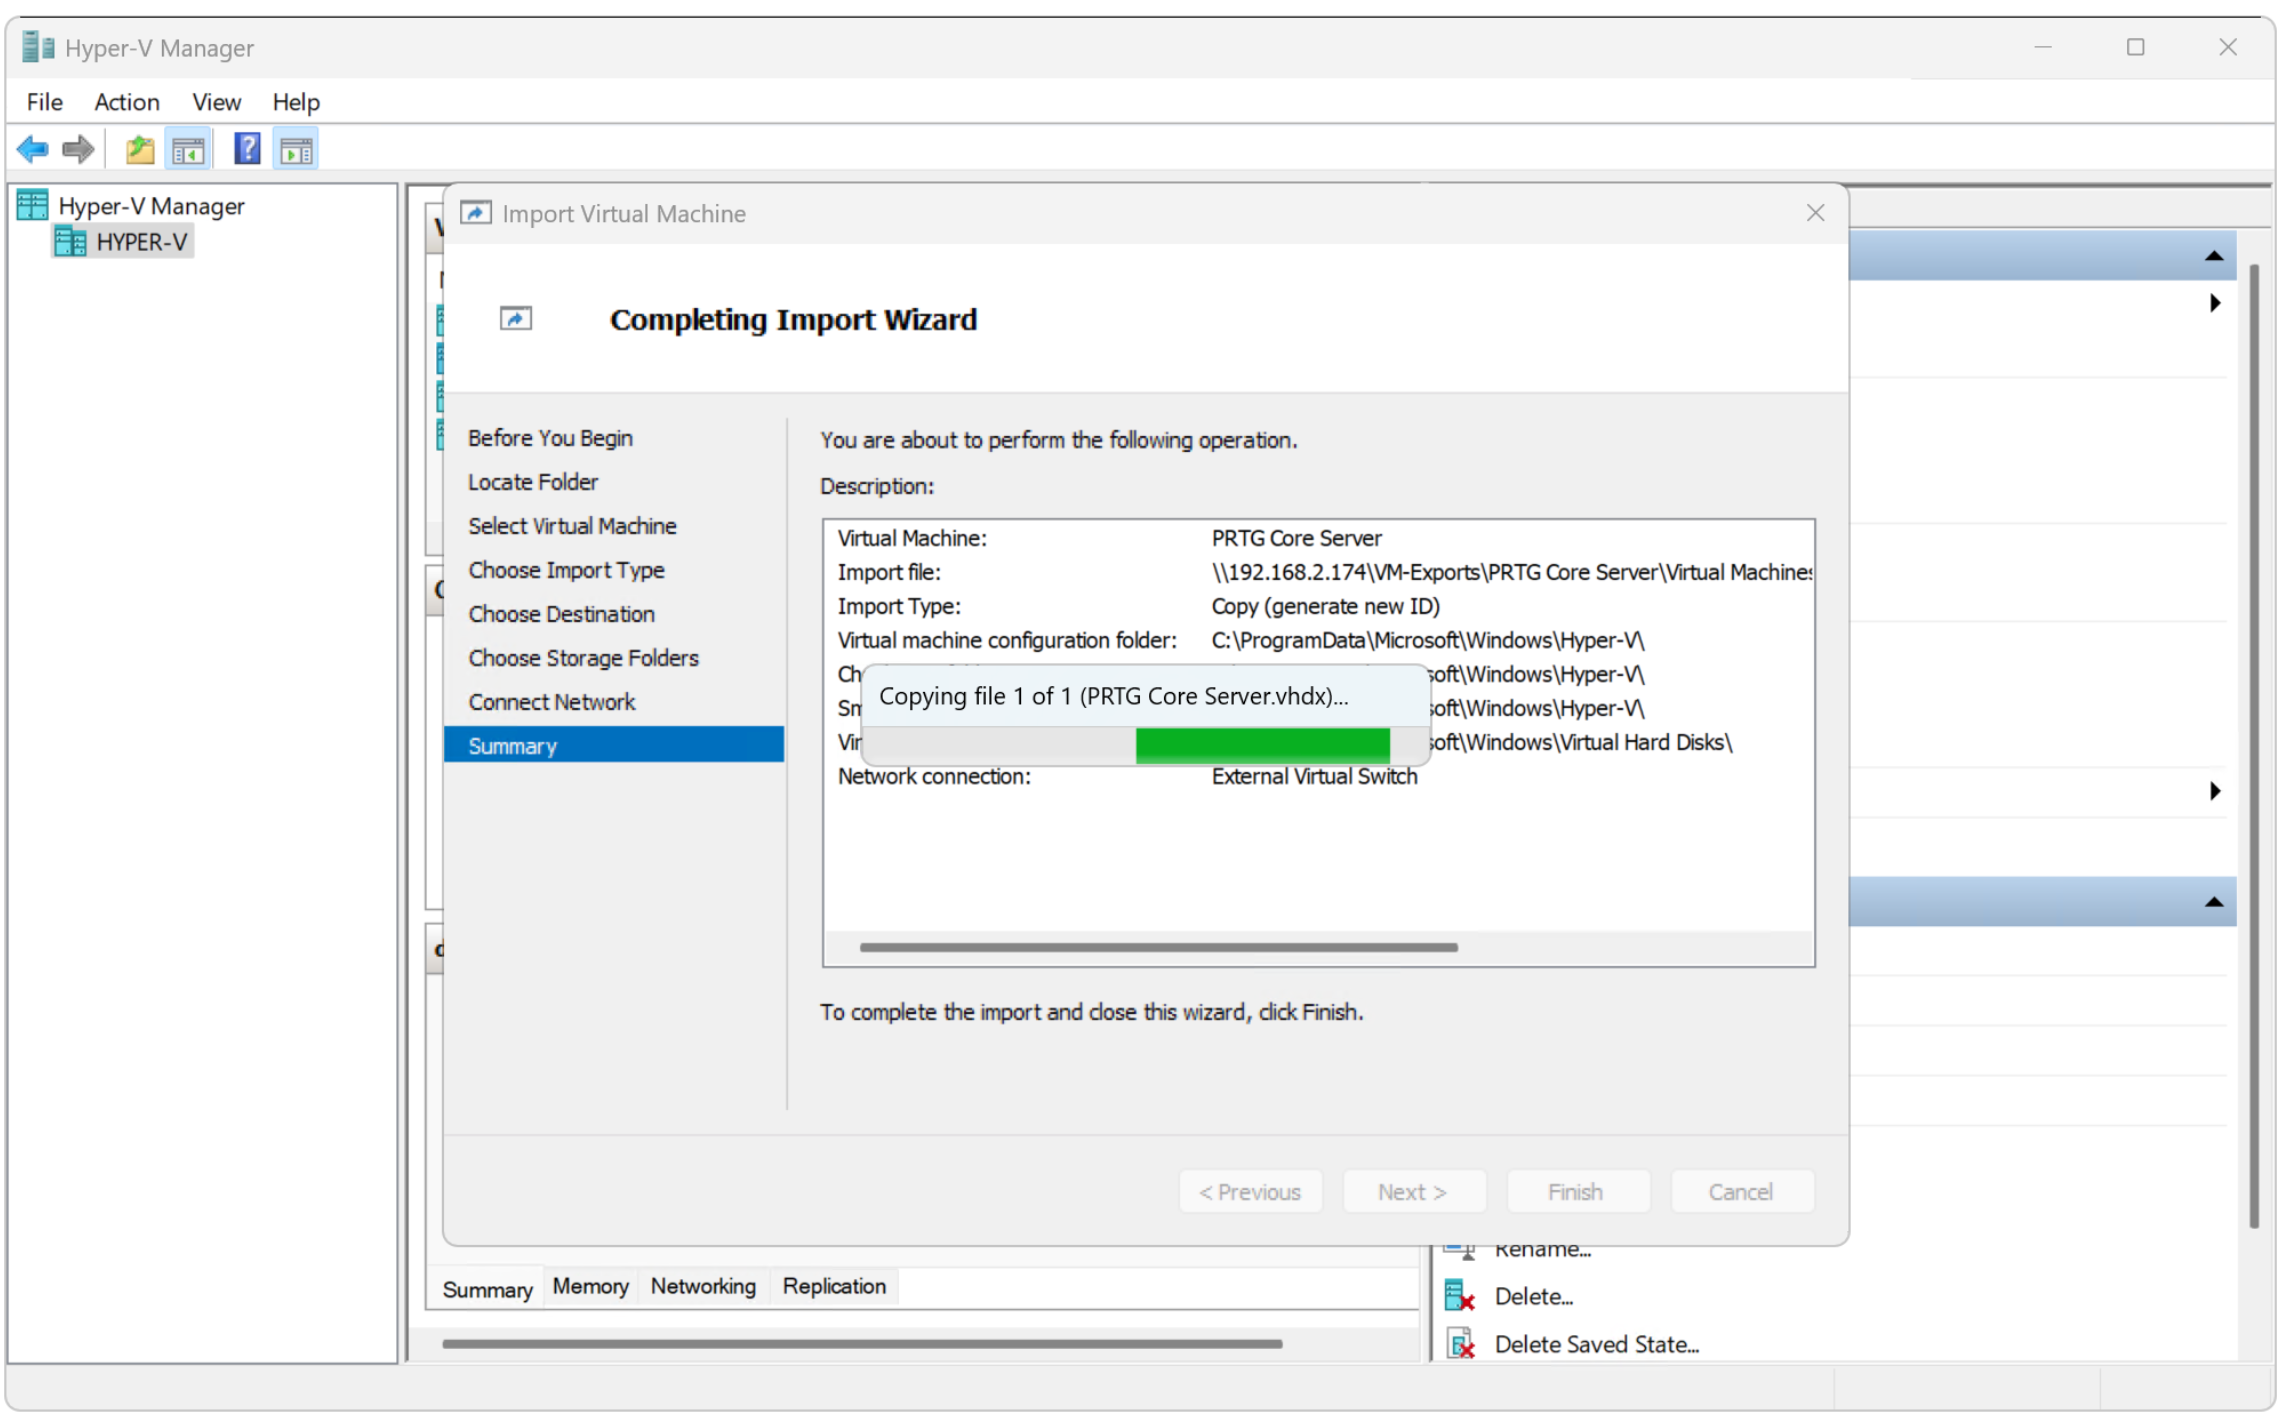Select the Hyper-V Manager root tree node
This screenshot has width=2290, height=1420.
[151, 206]
